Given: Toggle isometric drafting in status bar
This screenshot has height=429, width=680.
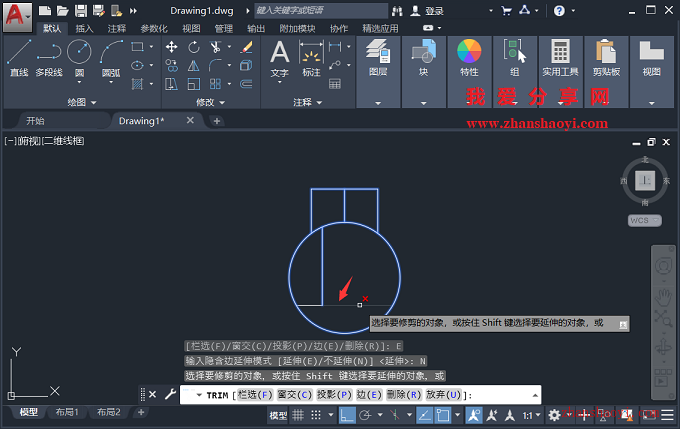Looking at the screenshot, I should point(395,416).
